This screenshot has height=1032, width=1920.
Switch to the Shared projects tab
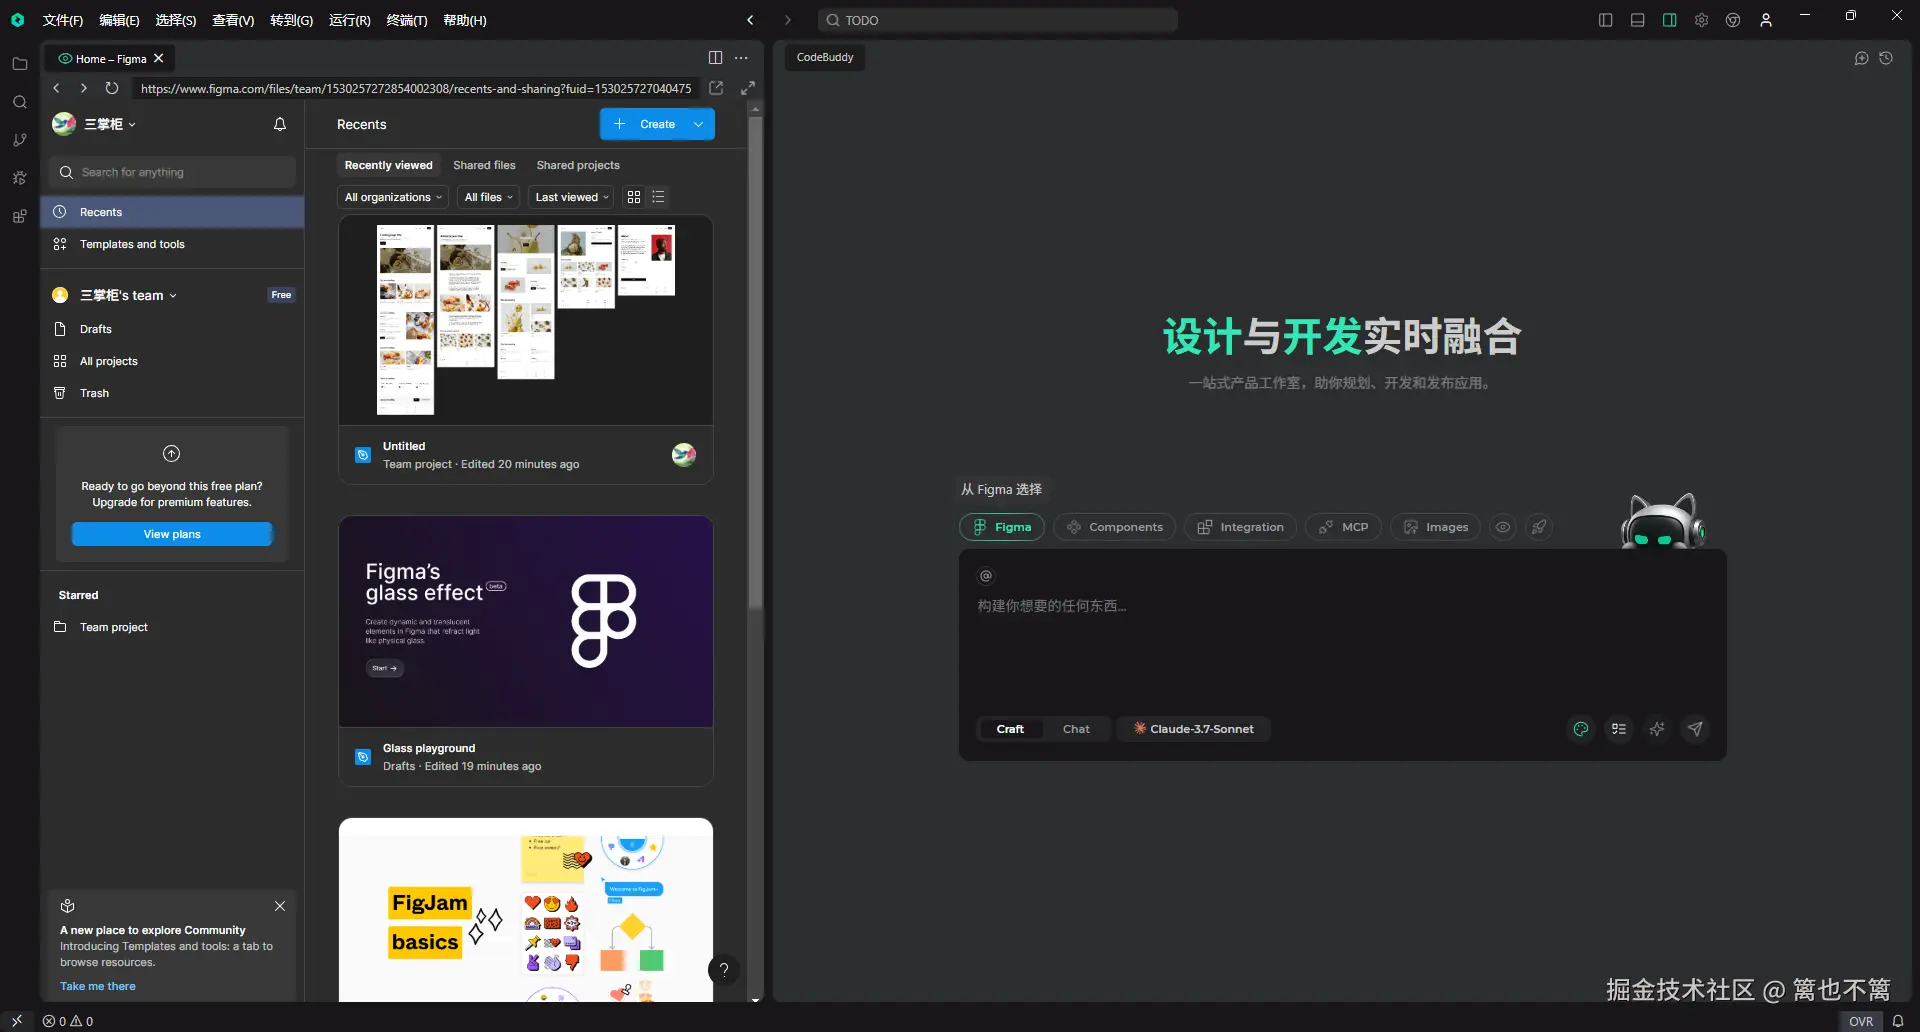coord(578,165)
